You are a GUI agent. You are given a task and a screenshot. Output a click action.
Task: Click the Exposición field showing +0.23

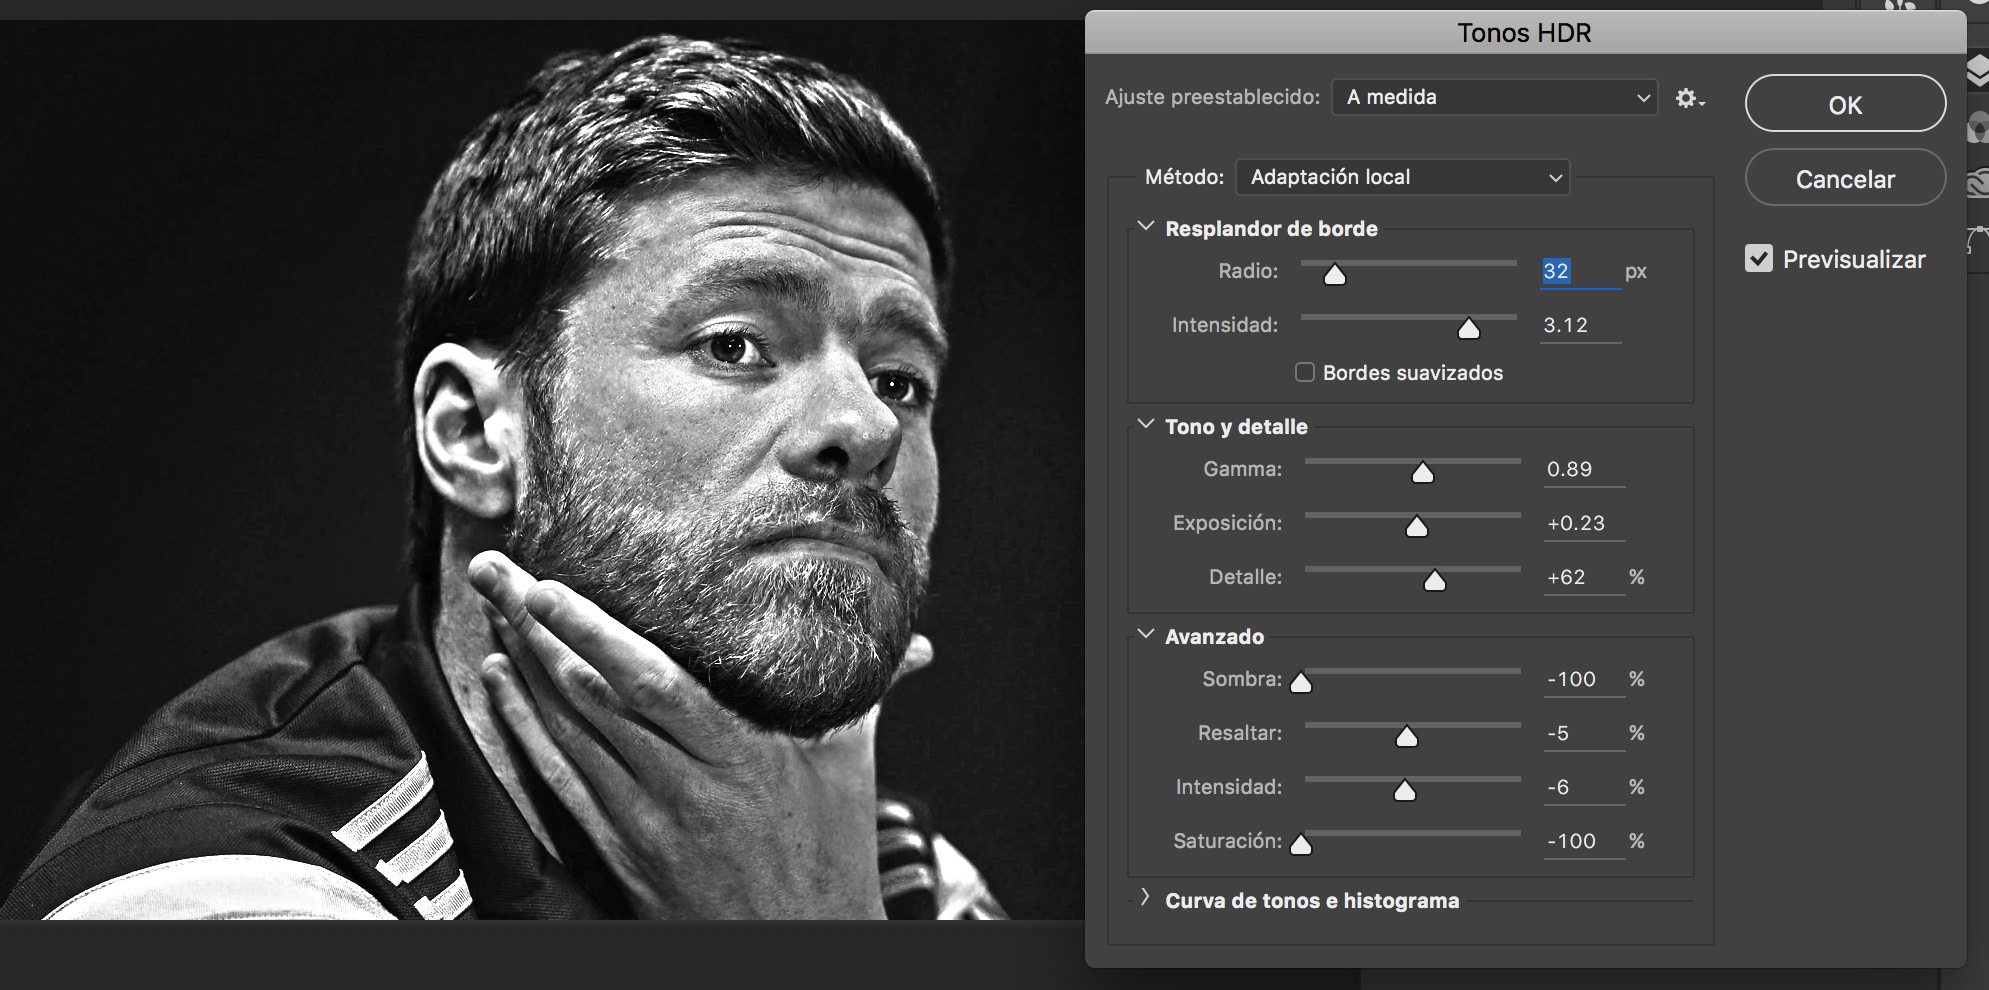tap(1584, 523)
